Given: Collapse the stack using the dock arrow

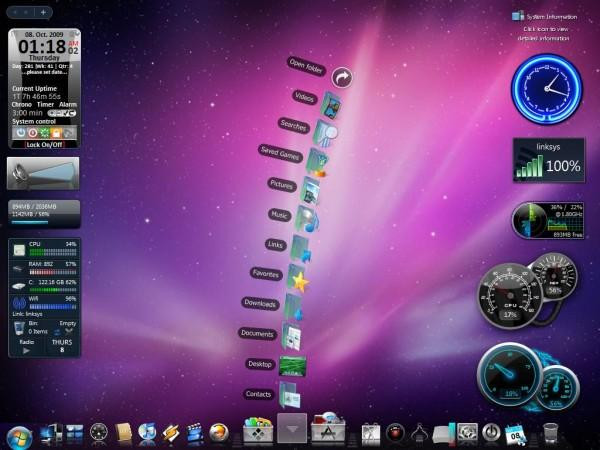Looking at the screenshot, I should pyautogui.click(x=292, y=429).
